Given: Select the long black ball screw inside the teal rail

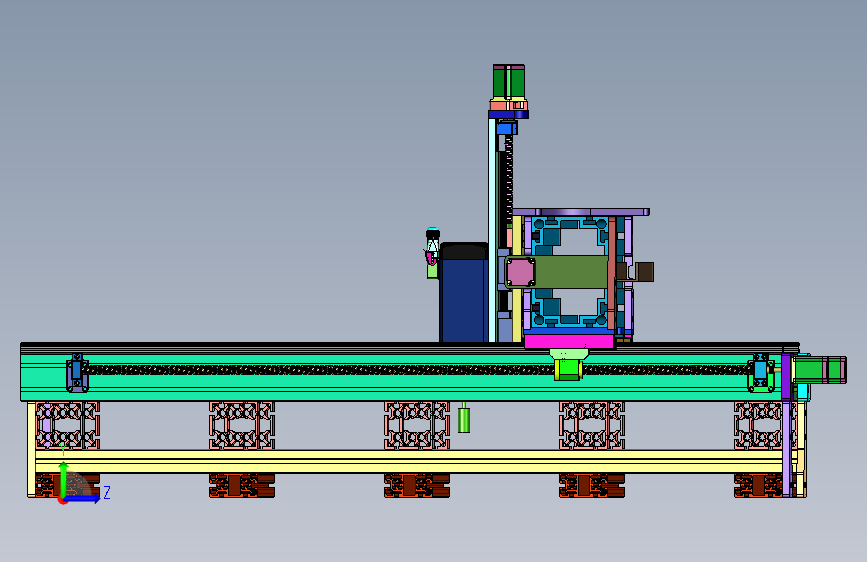Looking at the screenshot, I should pyautogui.click(x=417, y=370).
